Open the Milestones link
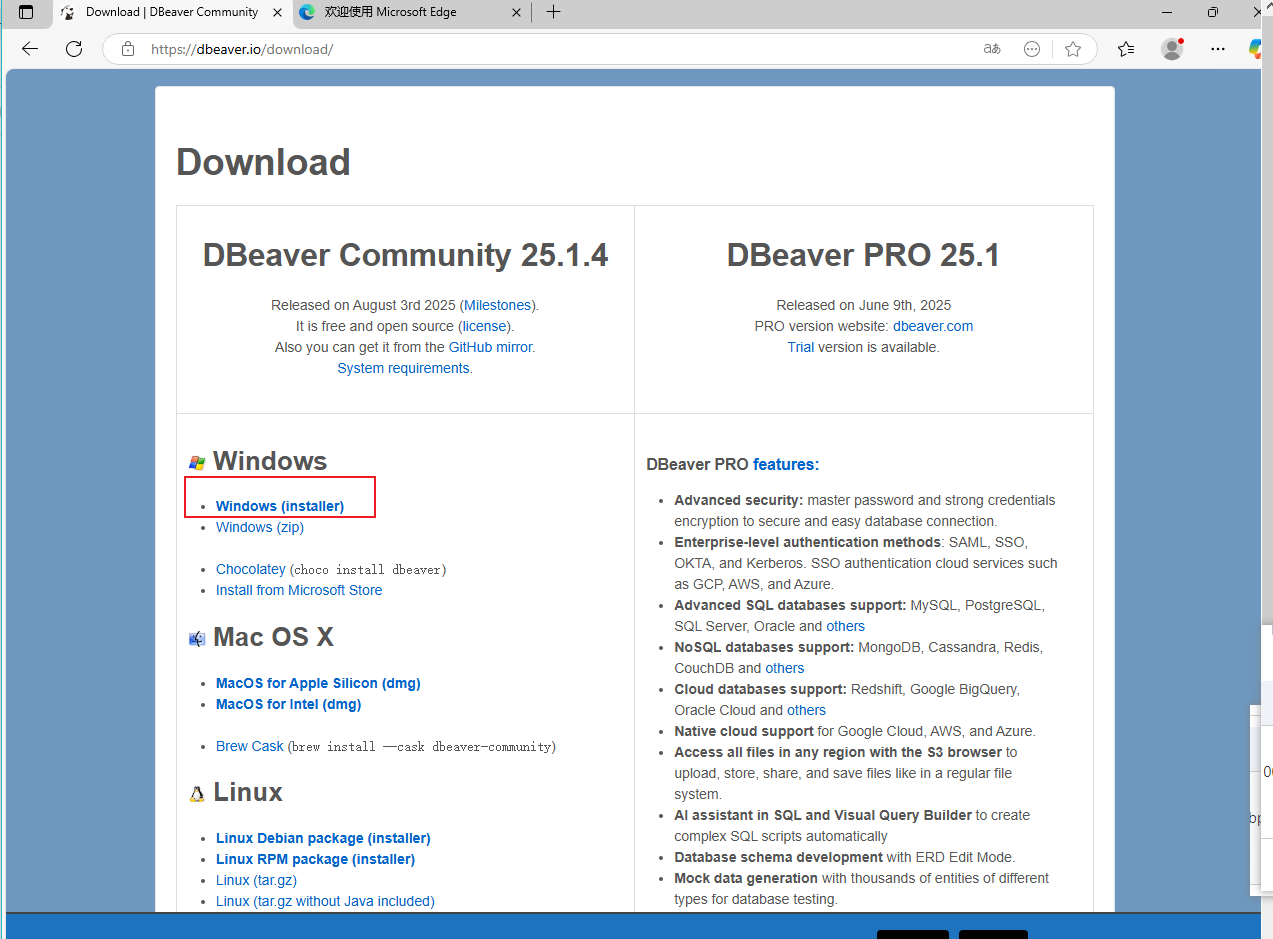 499,305
